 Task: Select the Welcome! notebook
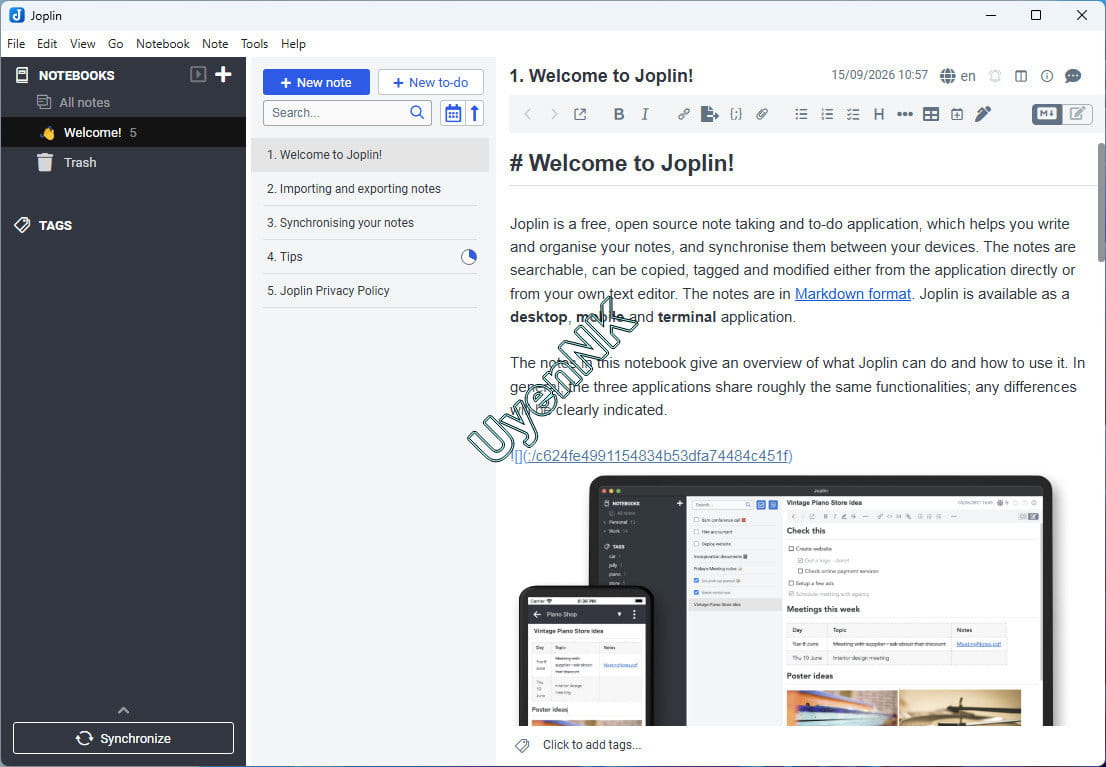pyautogui.click(x=123, y=132)
